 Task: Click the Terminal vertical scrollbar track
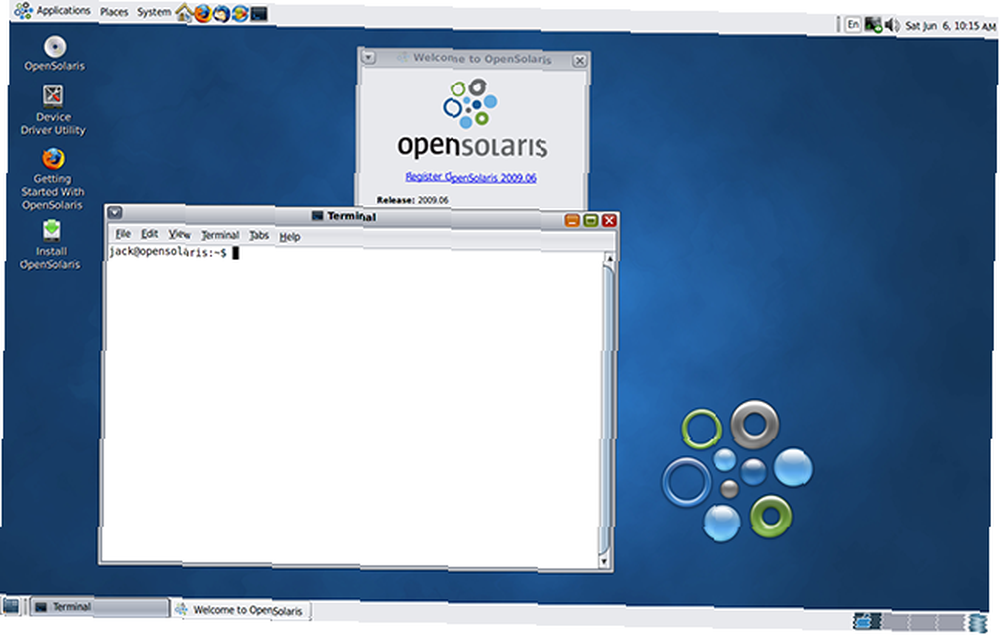(x=607, y=409)
